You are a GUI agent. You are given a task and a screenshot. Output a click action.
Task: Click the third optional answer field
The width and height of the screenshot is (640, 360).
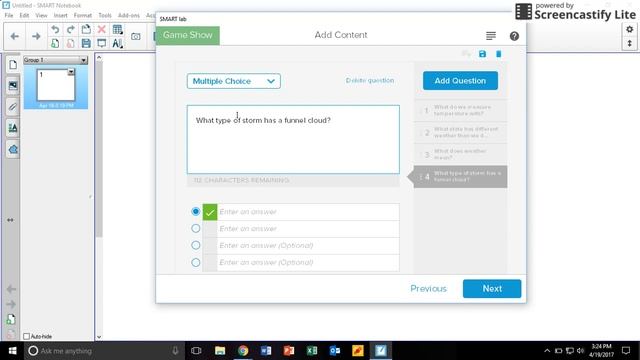308,246
